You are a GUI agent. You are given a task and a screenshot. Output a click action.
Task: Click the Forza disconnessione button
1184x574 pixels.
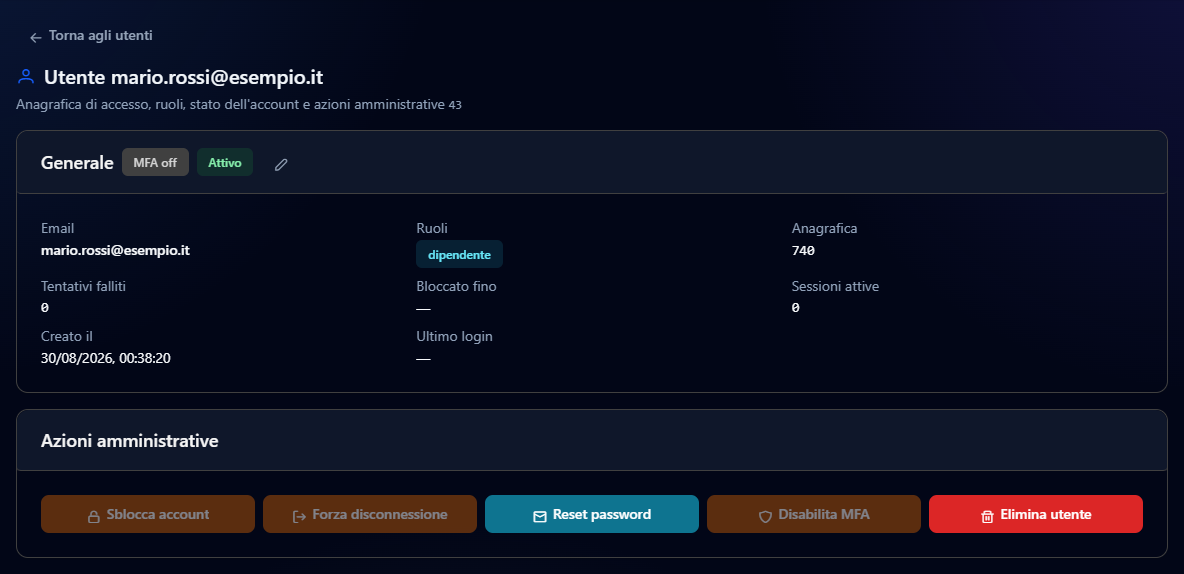pos(370,514)
